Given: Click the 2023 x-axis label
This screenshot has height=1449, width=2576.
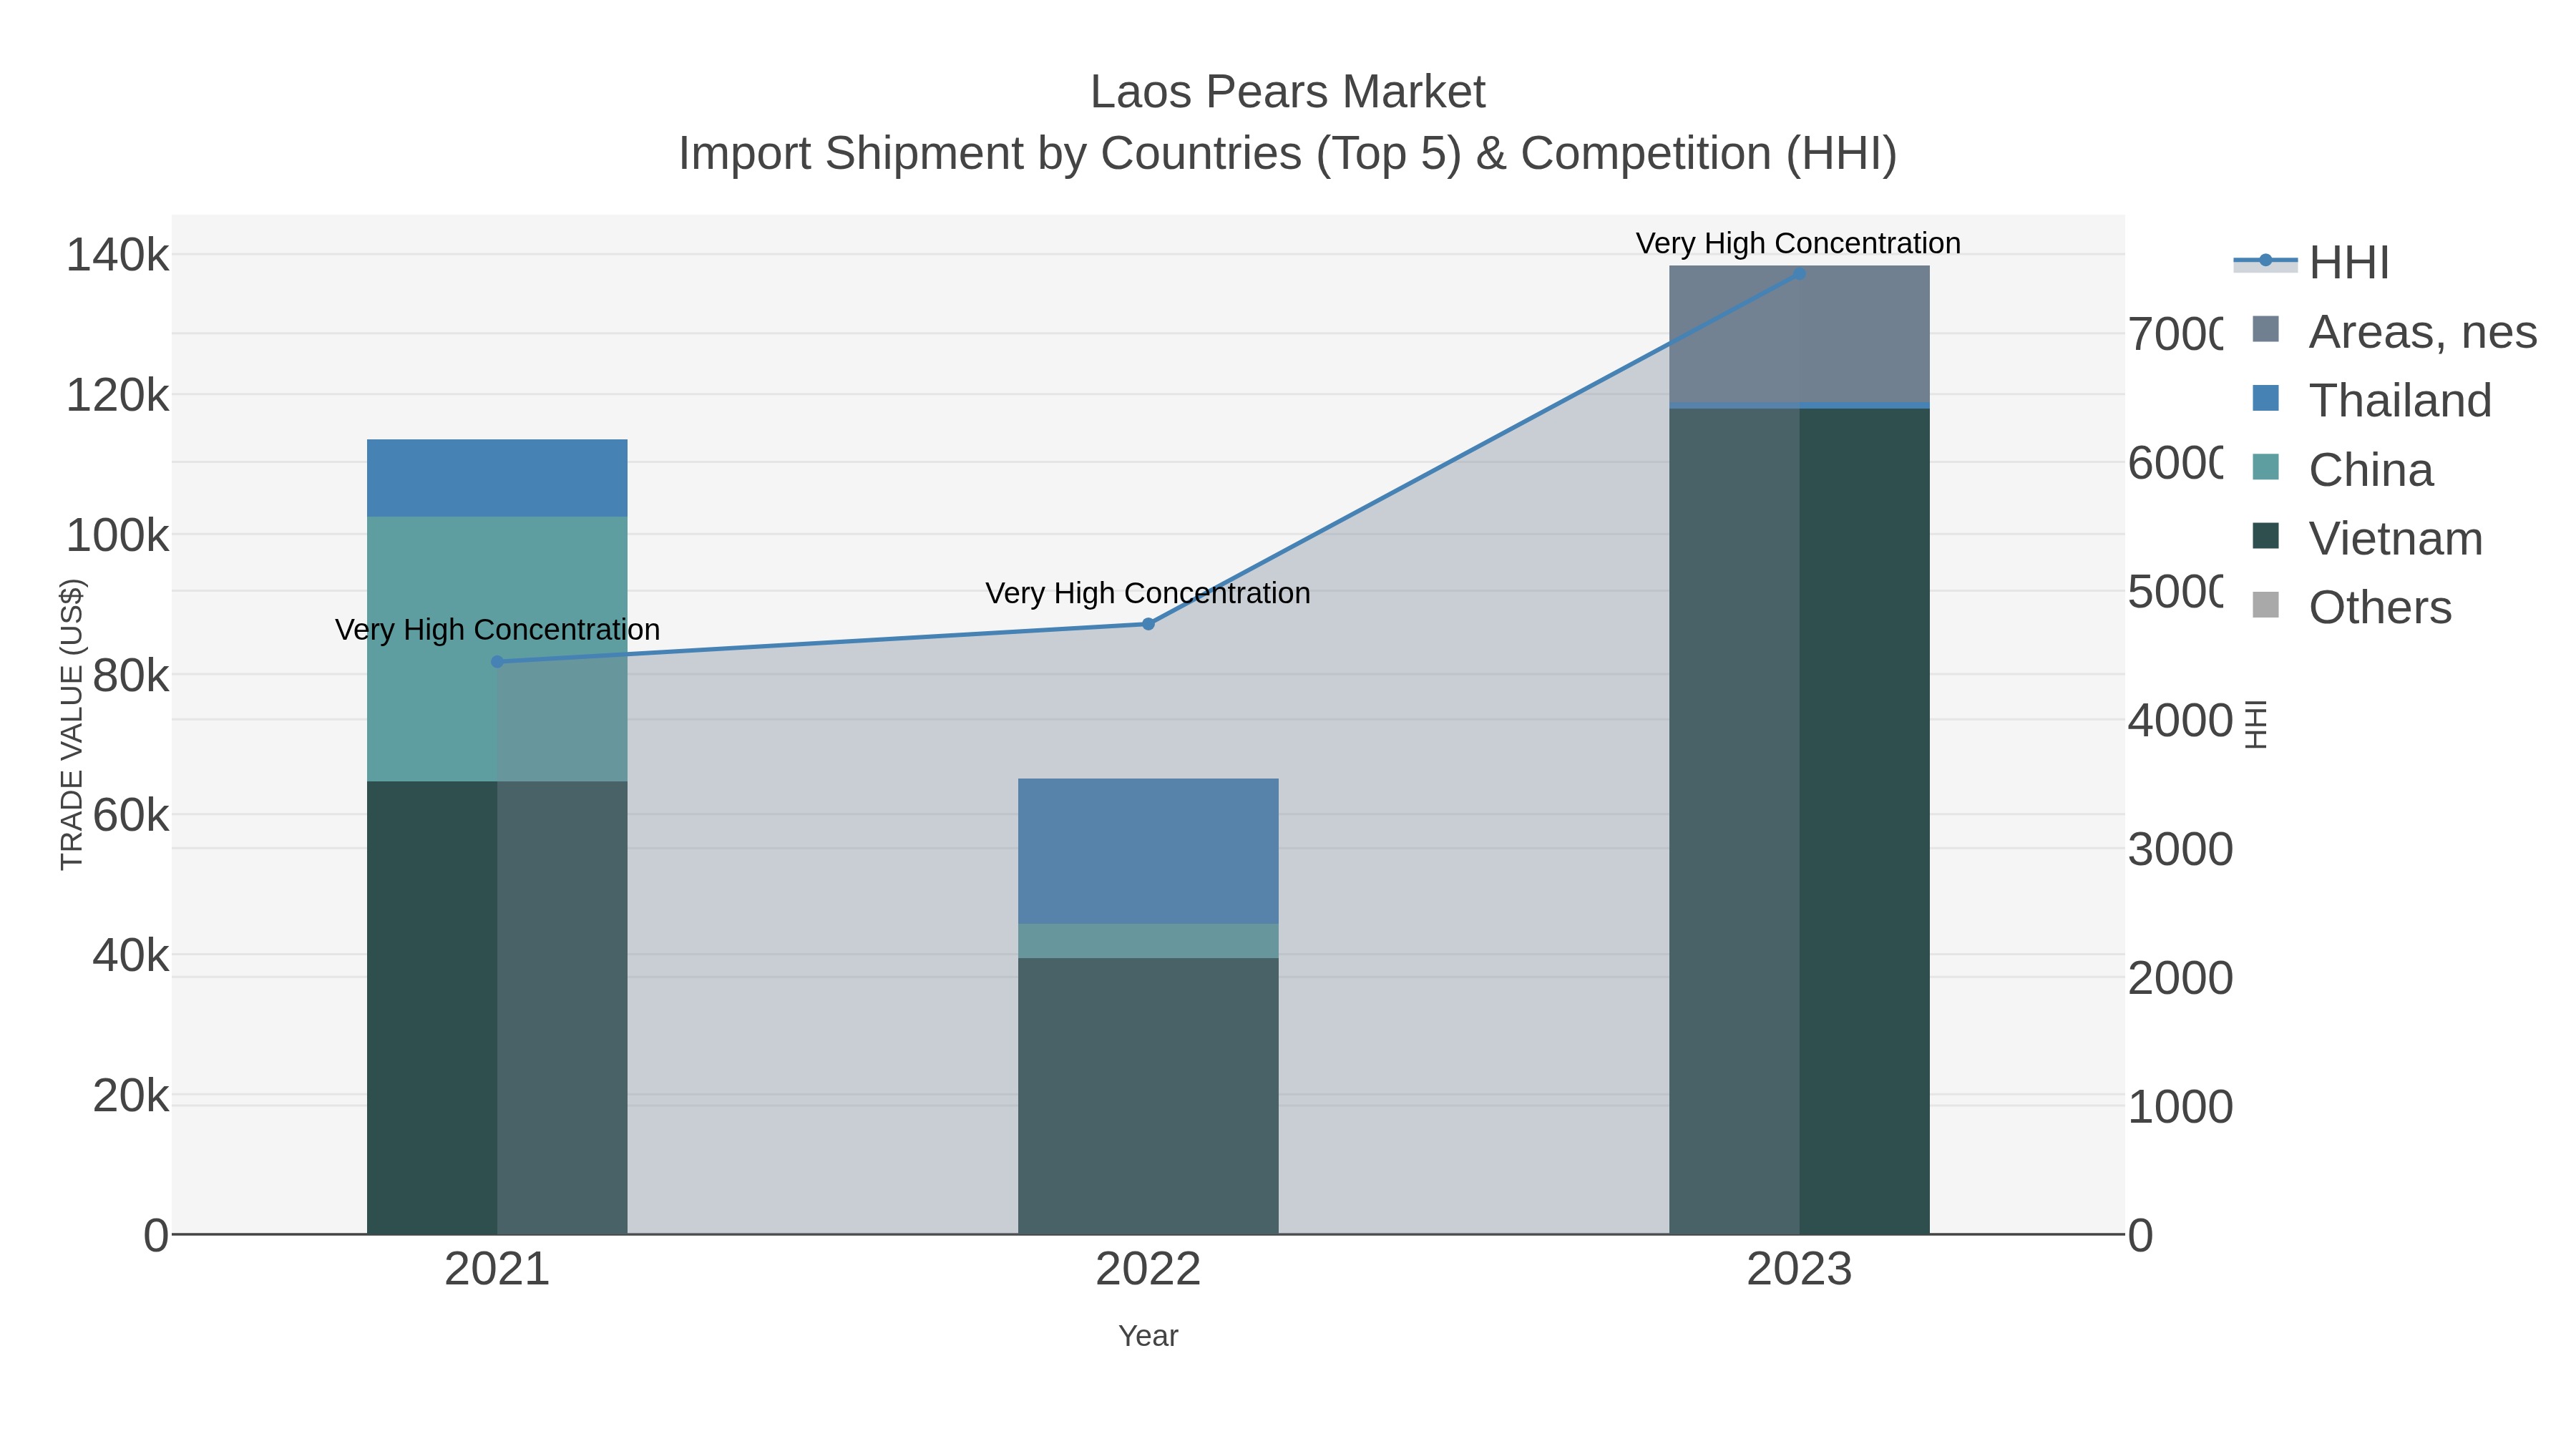Looking at the screenshot, I should [x=1799, y=1269].
